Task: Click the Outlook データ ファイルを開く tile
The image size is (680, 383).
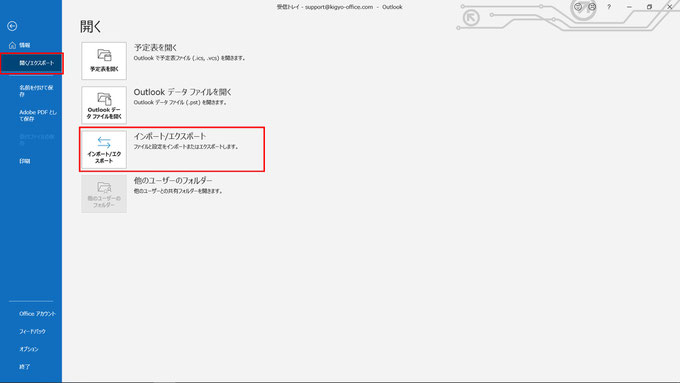Action: coord(104,105)
